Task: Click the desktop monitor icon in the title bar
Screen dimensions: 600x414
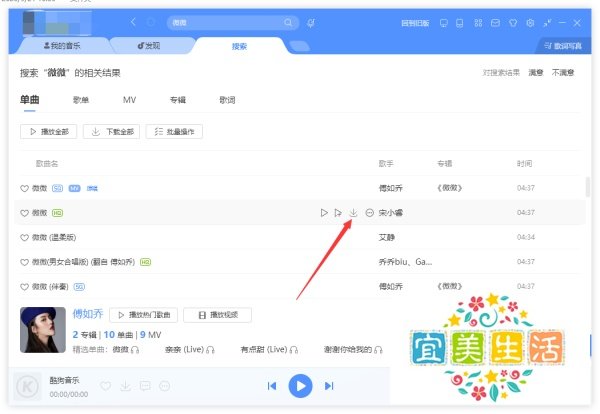Action: click(443, 23)
